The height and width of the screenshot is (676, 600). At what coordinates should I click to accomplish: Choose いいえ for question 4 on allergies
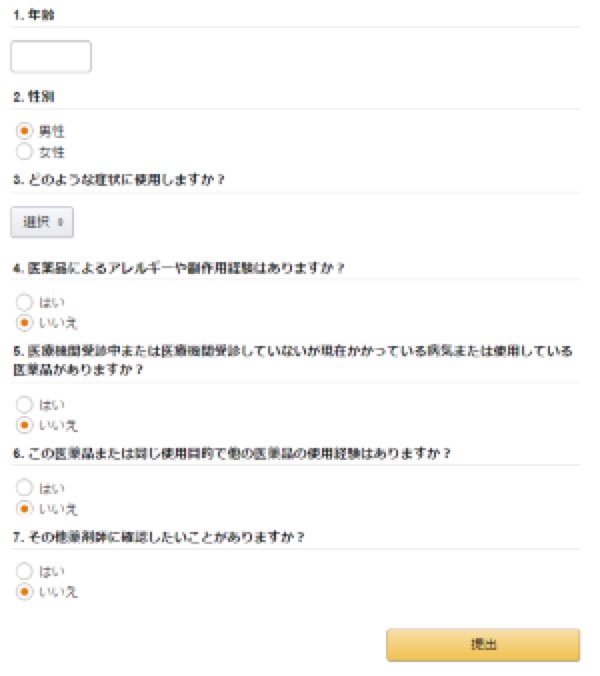(25, 322)
